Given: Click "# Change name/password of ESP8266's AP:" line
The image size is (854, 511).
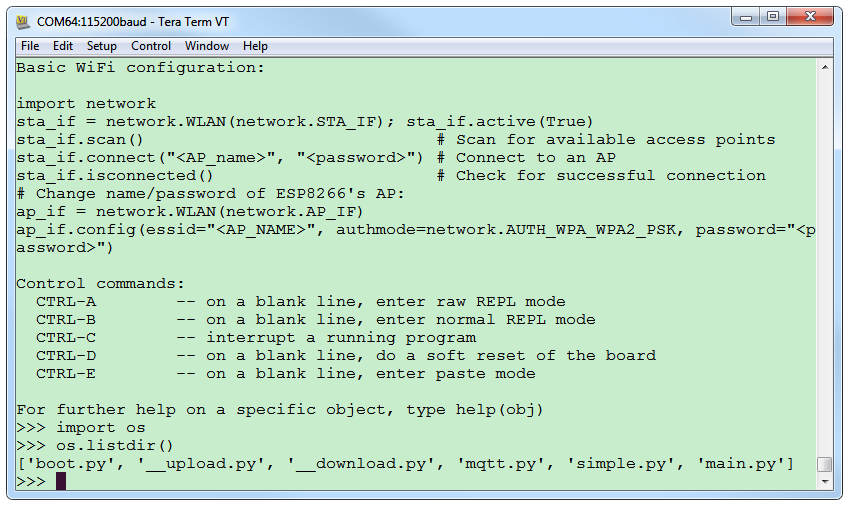Looking at the screenshot, I should pos(210,193).
